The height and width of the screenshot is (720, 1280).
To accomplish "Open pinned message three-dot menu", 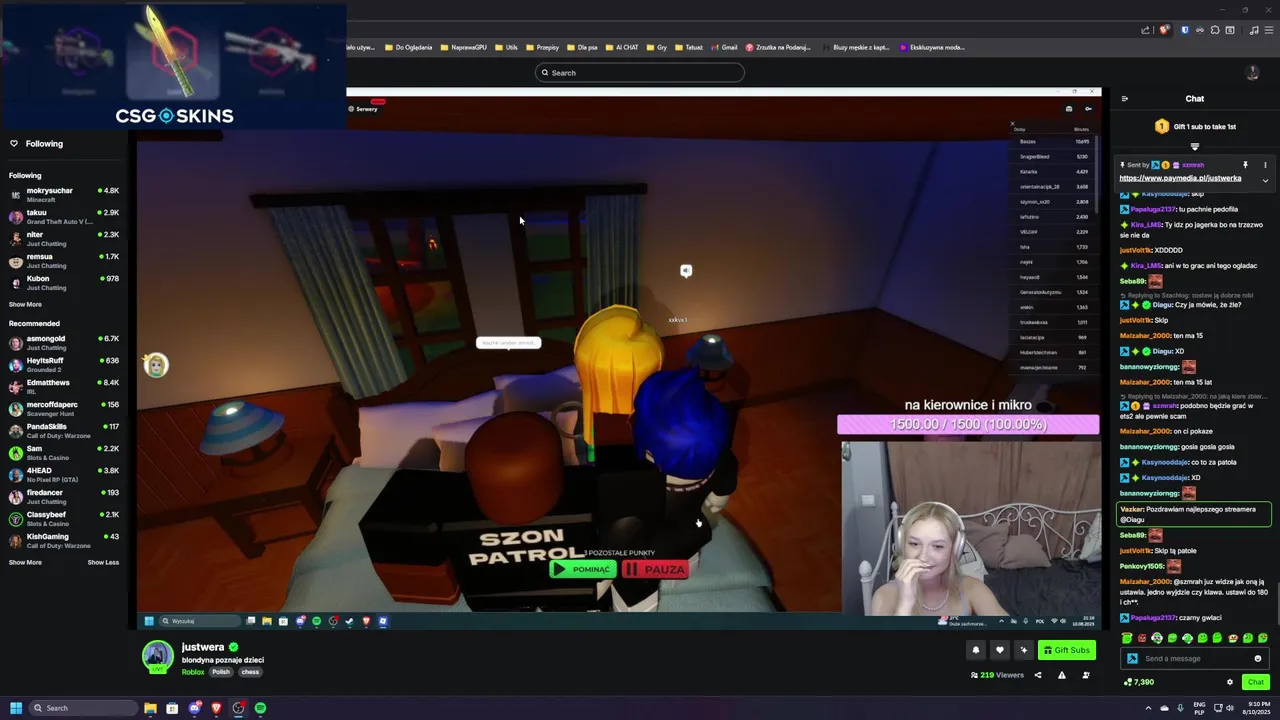I will pos(1265,165).
